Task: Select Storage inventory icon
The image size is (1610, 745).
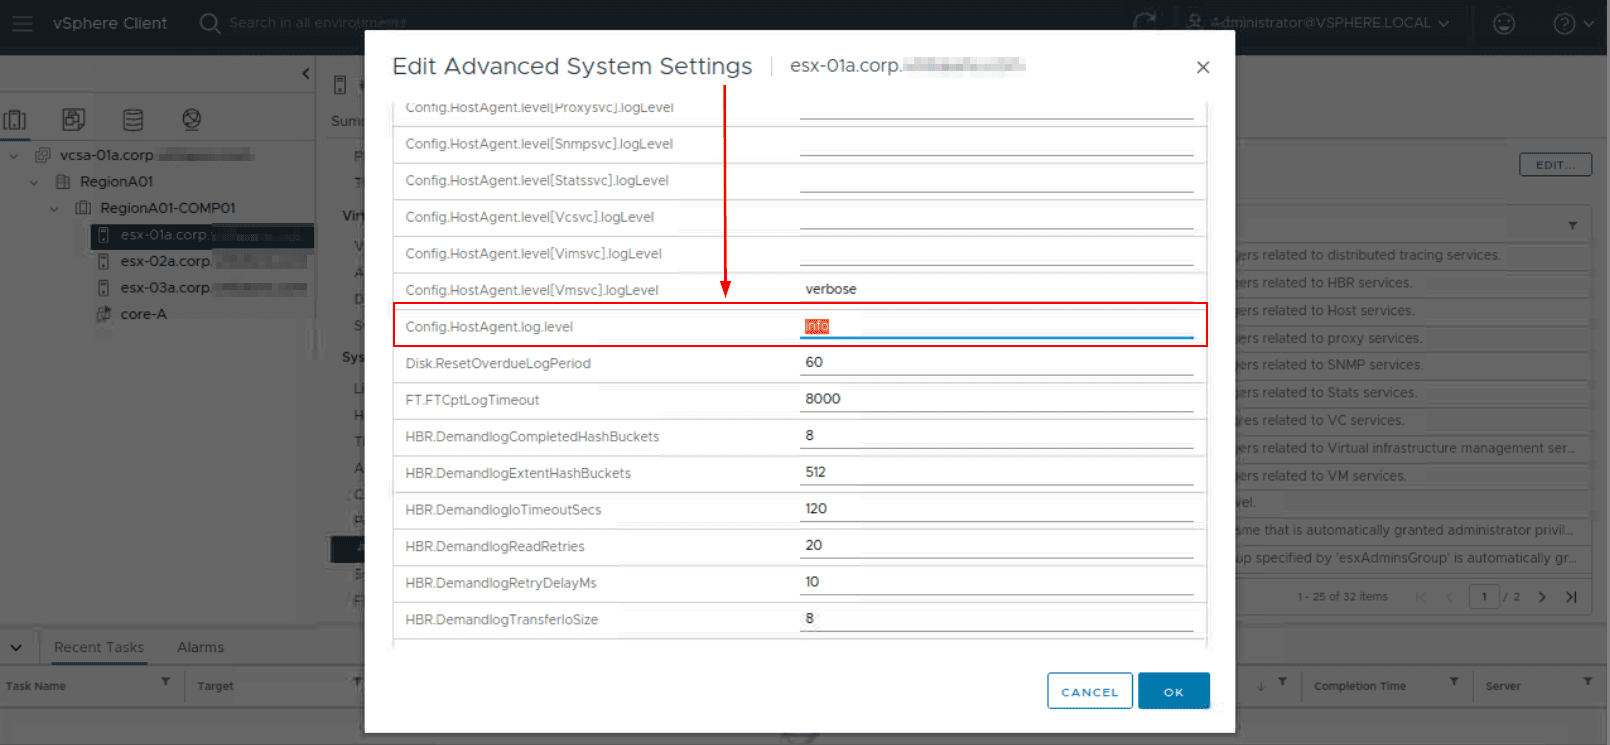Action: click(132, 120)
